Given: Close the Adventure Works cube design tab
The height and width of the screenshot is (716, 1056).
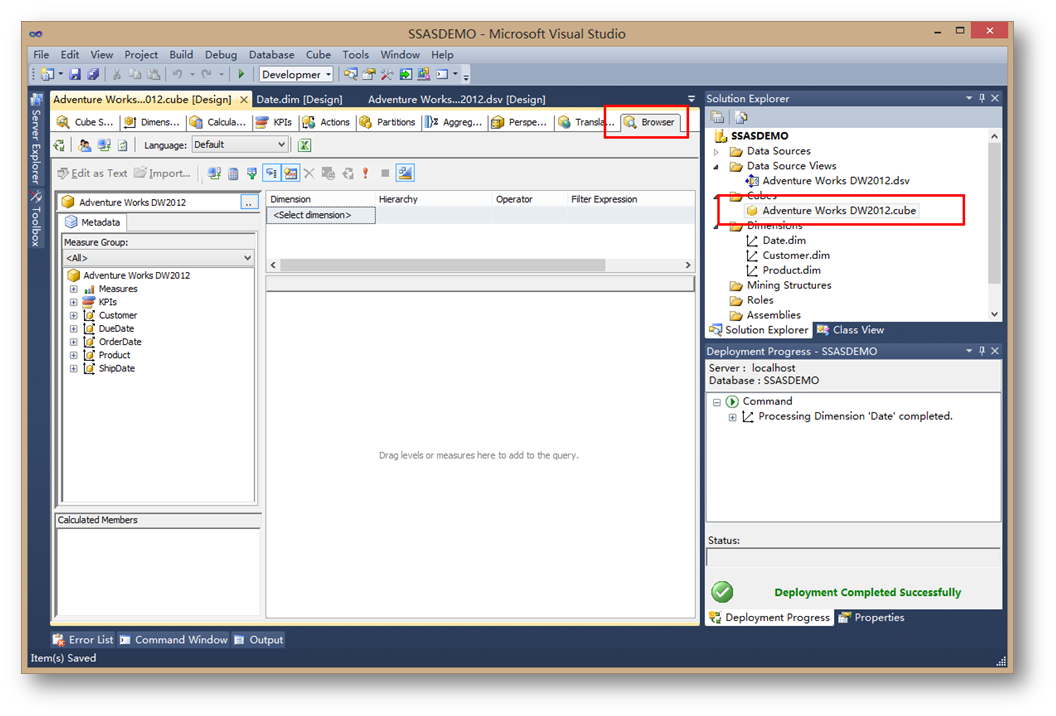Looking at the screenshot, I should point(244,100).
